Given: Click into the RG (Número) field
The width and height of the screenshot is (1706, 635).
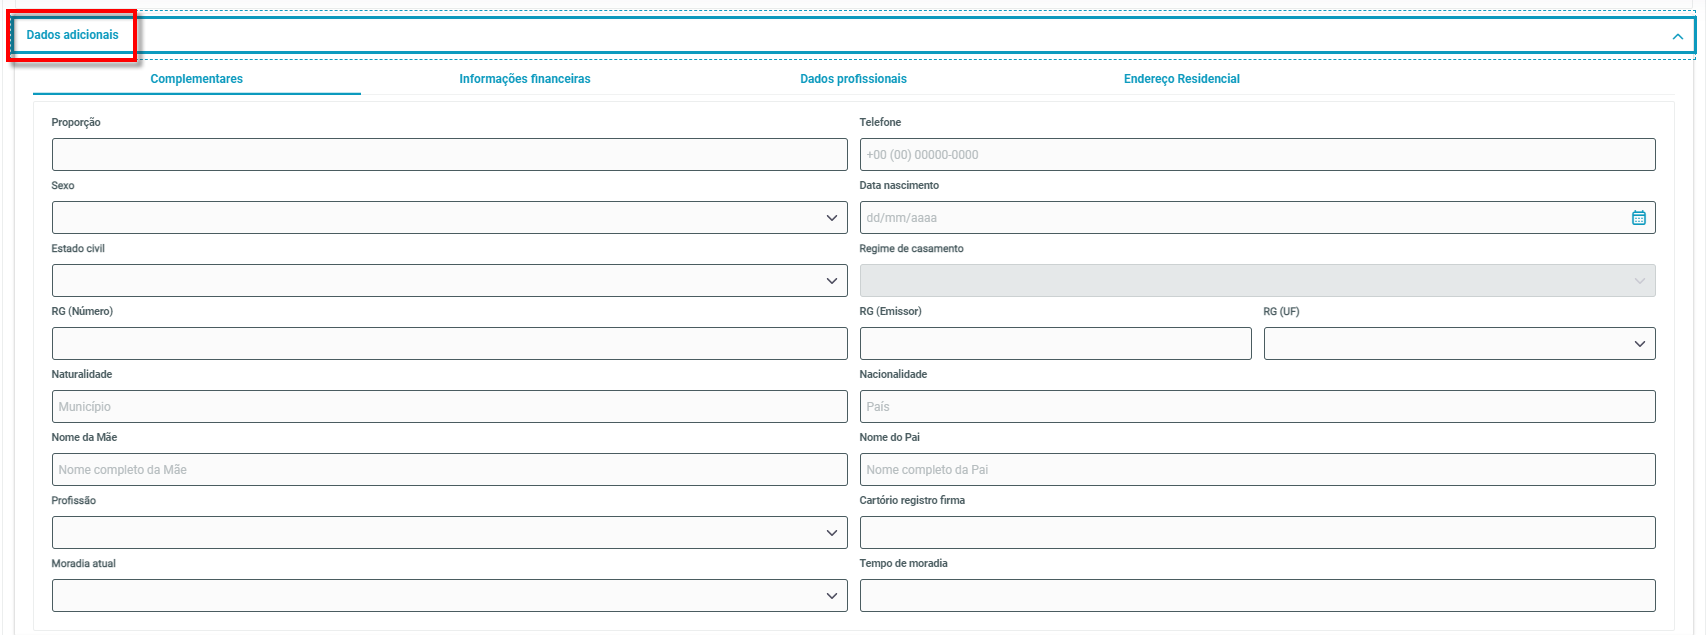Looking at the screenshot, I should 449,344.
